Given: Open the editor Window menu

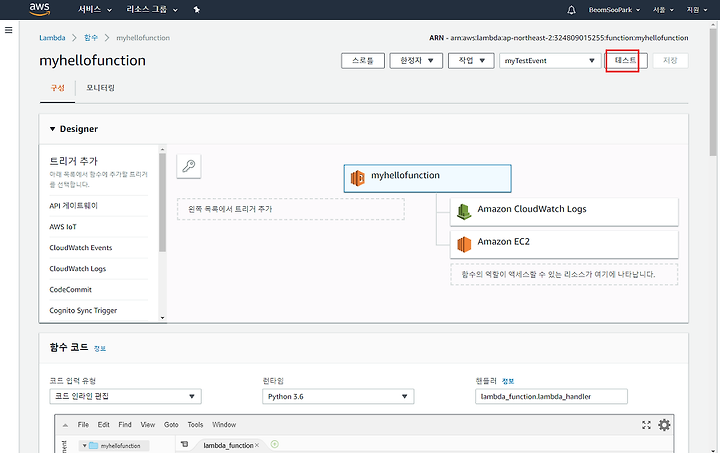Looking at the screenshot, I should coord(224,425).
